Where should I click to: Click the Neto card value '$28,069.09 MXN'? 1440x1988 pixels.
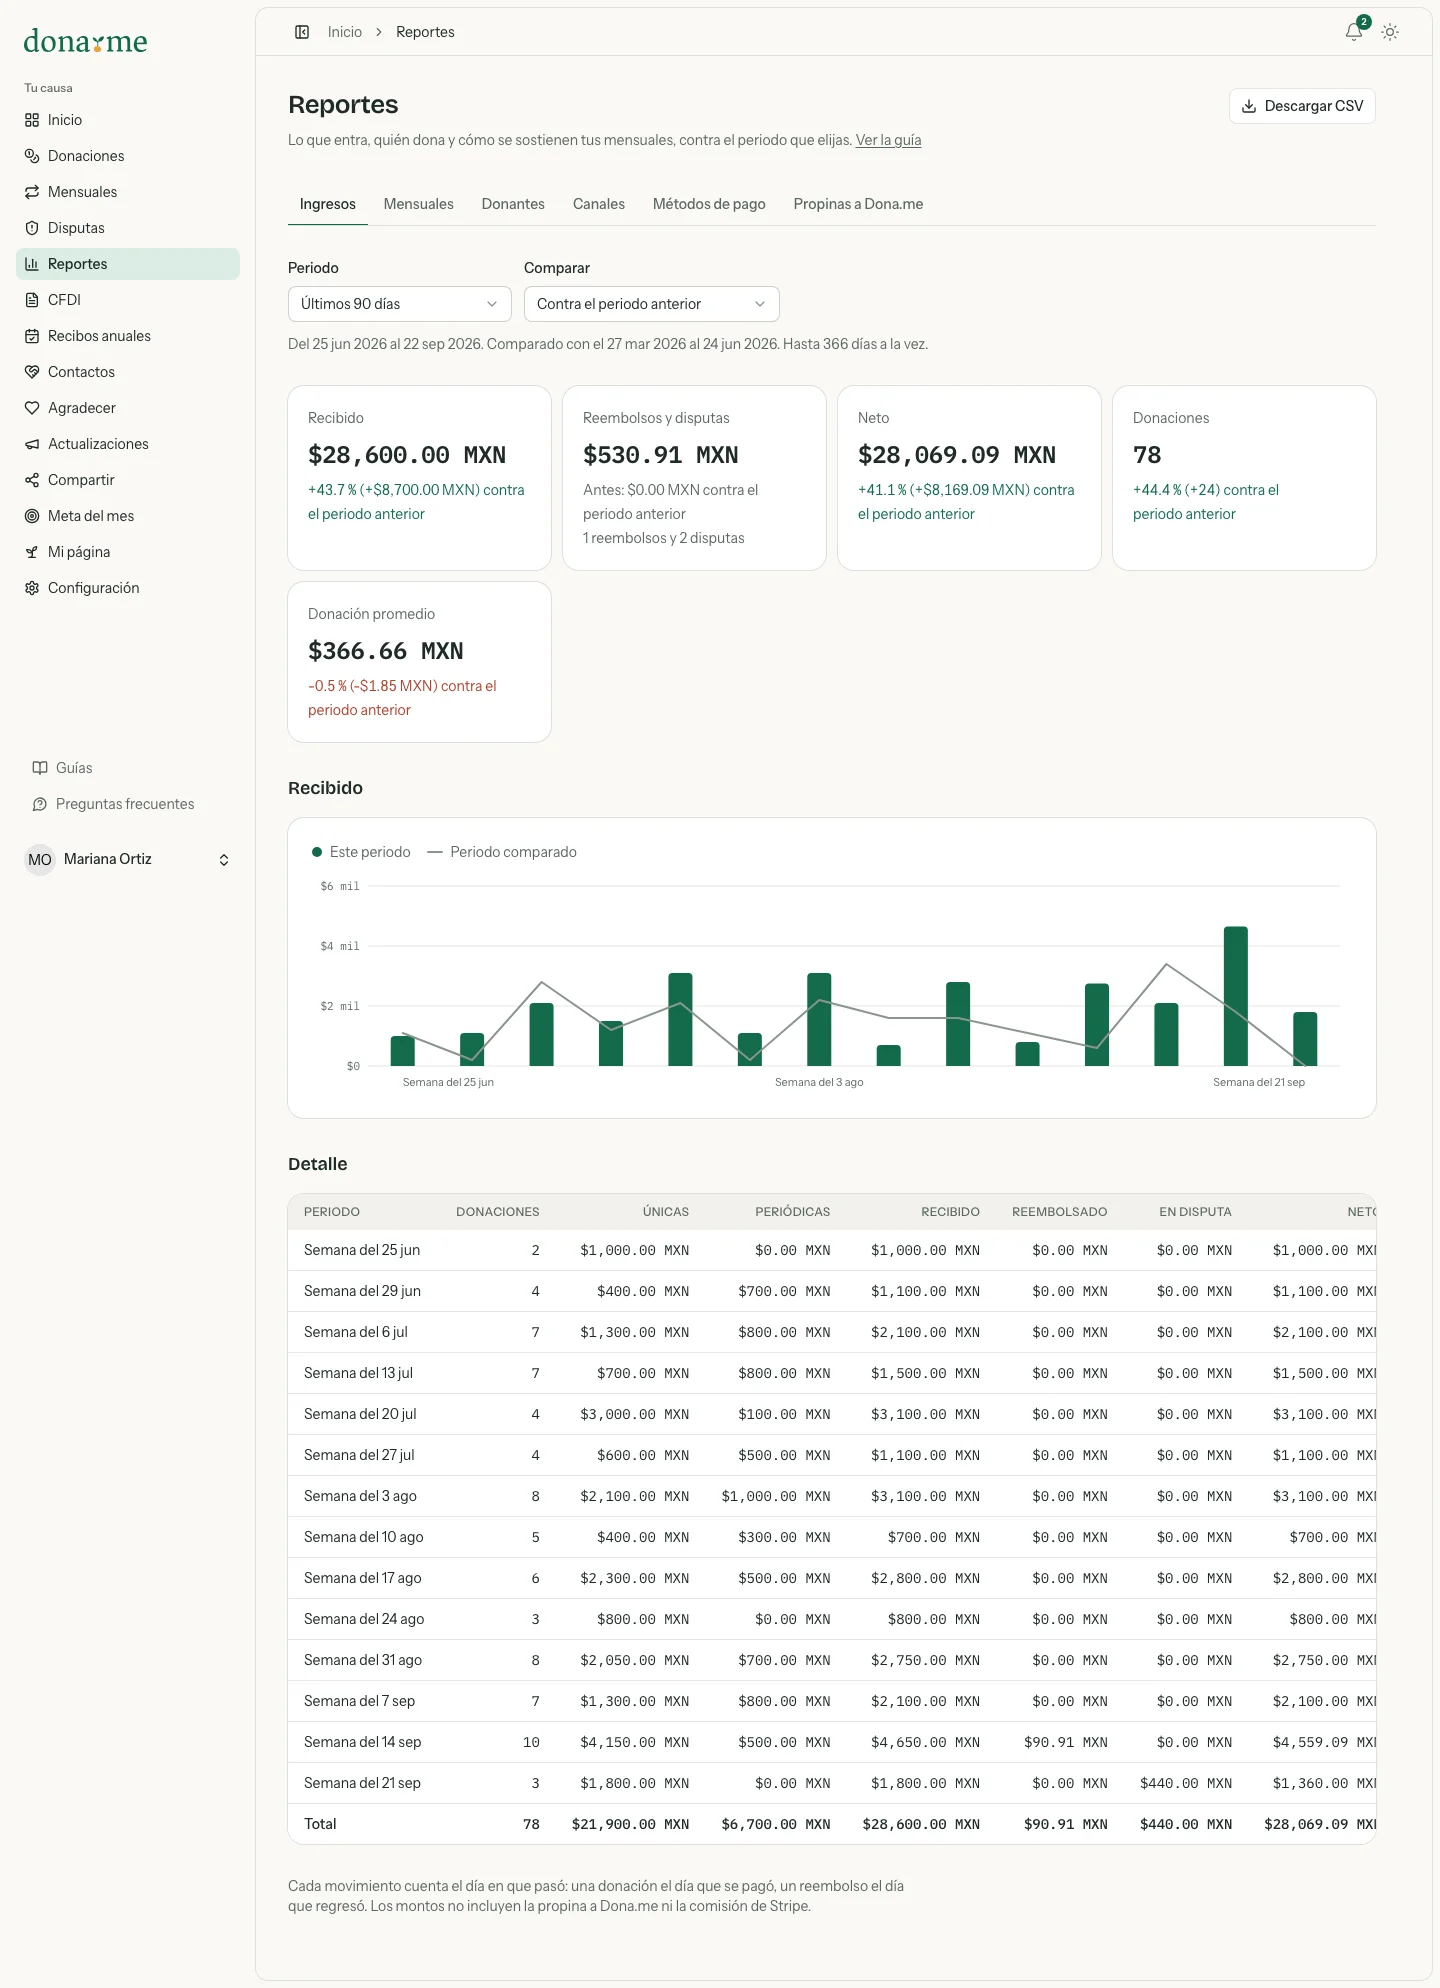click(957, 455)
